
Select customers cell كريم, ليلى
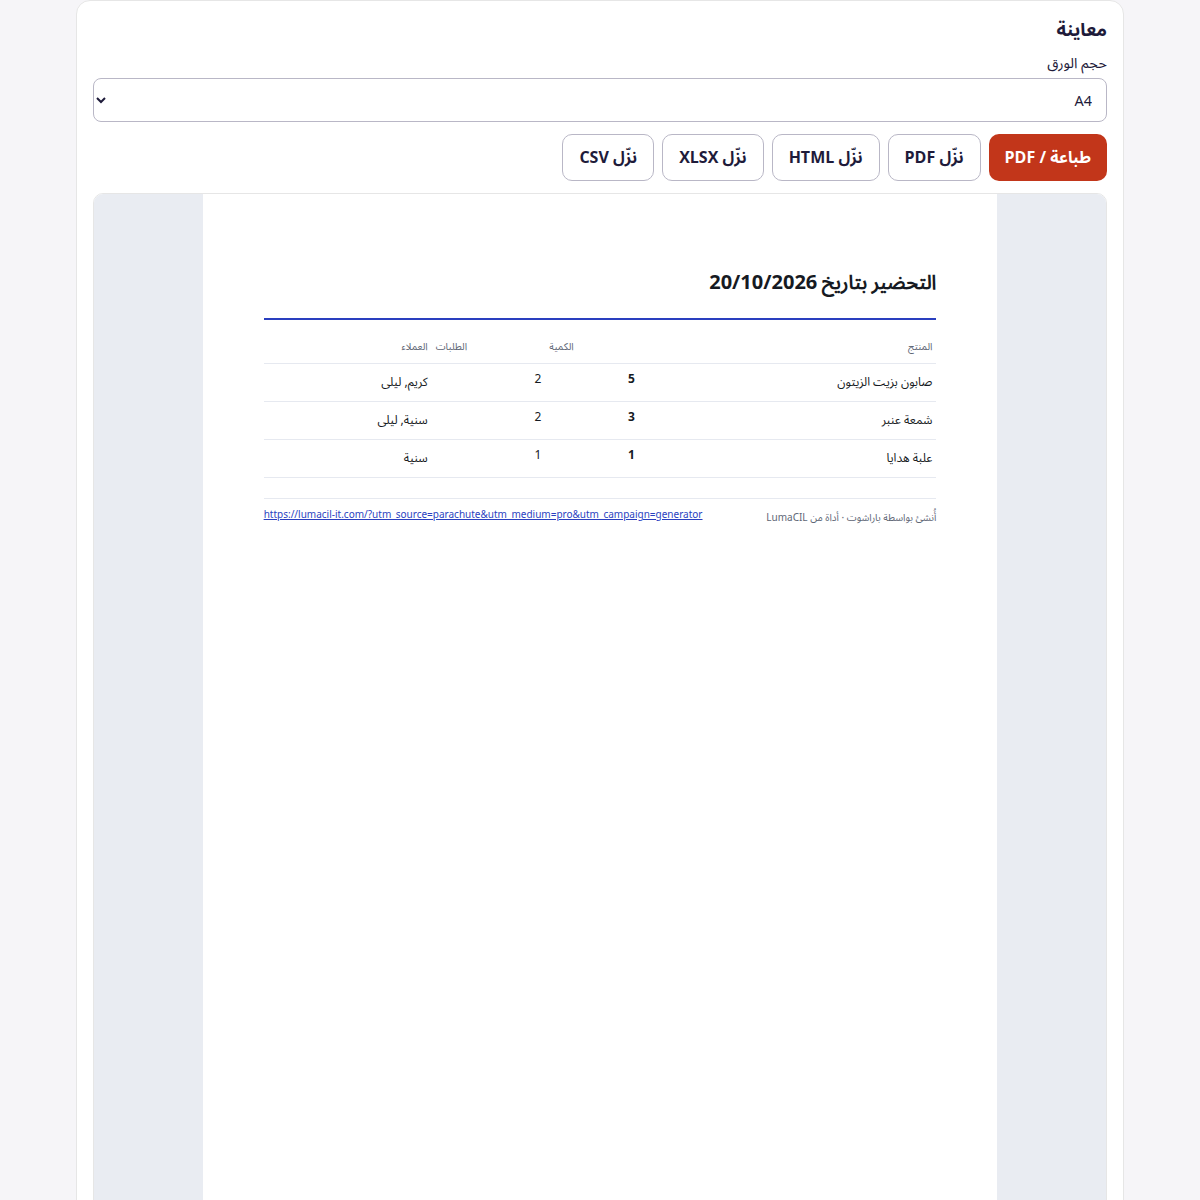(x=405, y=382)
